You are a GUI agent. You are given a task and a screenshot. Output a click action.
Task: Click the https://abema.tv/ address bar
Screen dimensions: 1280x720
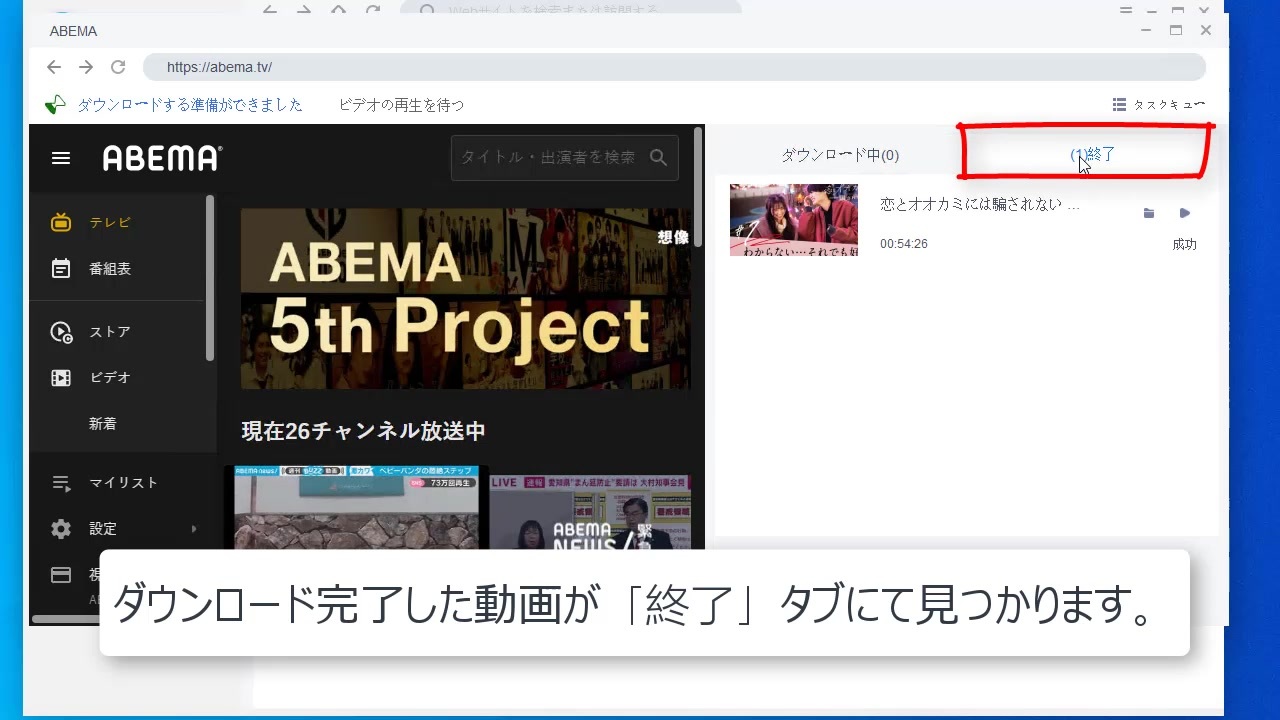(674, 67)
